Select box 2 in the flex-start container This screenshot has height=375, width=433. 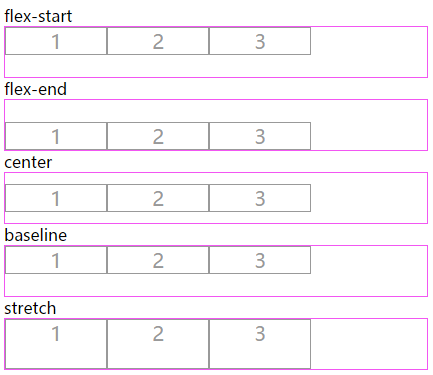tap(158, 41)
